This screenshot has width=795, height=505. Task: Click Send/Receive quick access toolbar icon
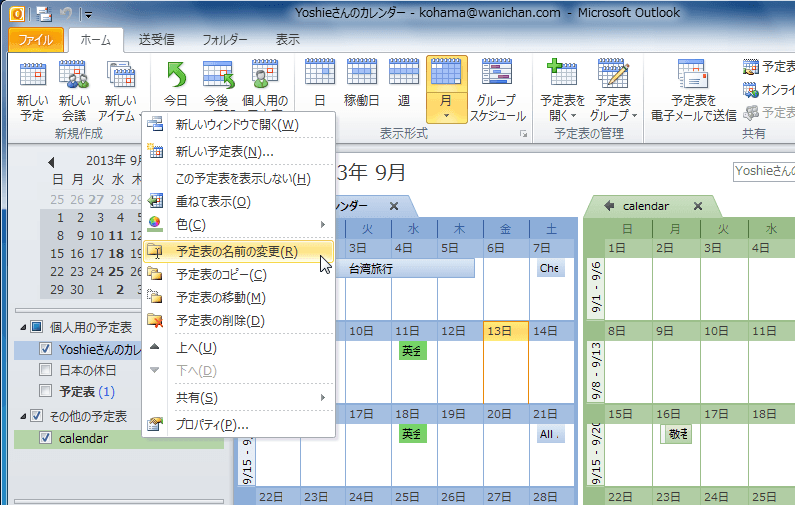[44, 14]
